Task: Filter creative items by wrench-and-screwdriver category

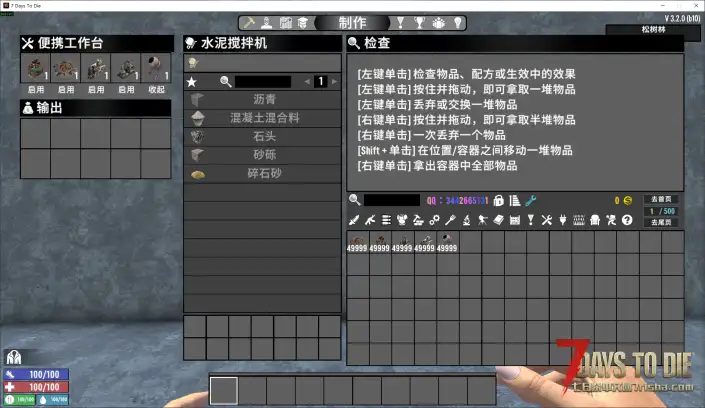Action: [547, 220]
